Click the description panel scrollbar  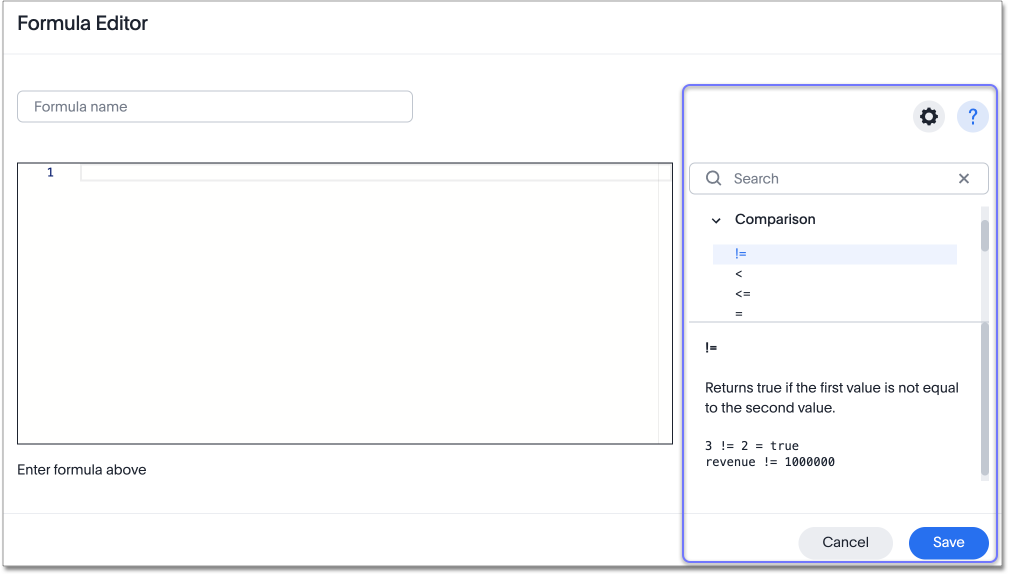pyautogui.click(x=984, y=400)
